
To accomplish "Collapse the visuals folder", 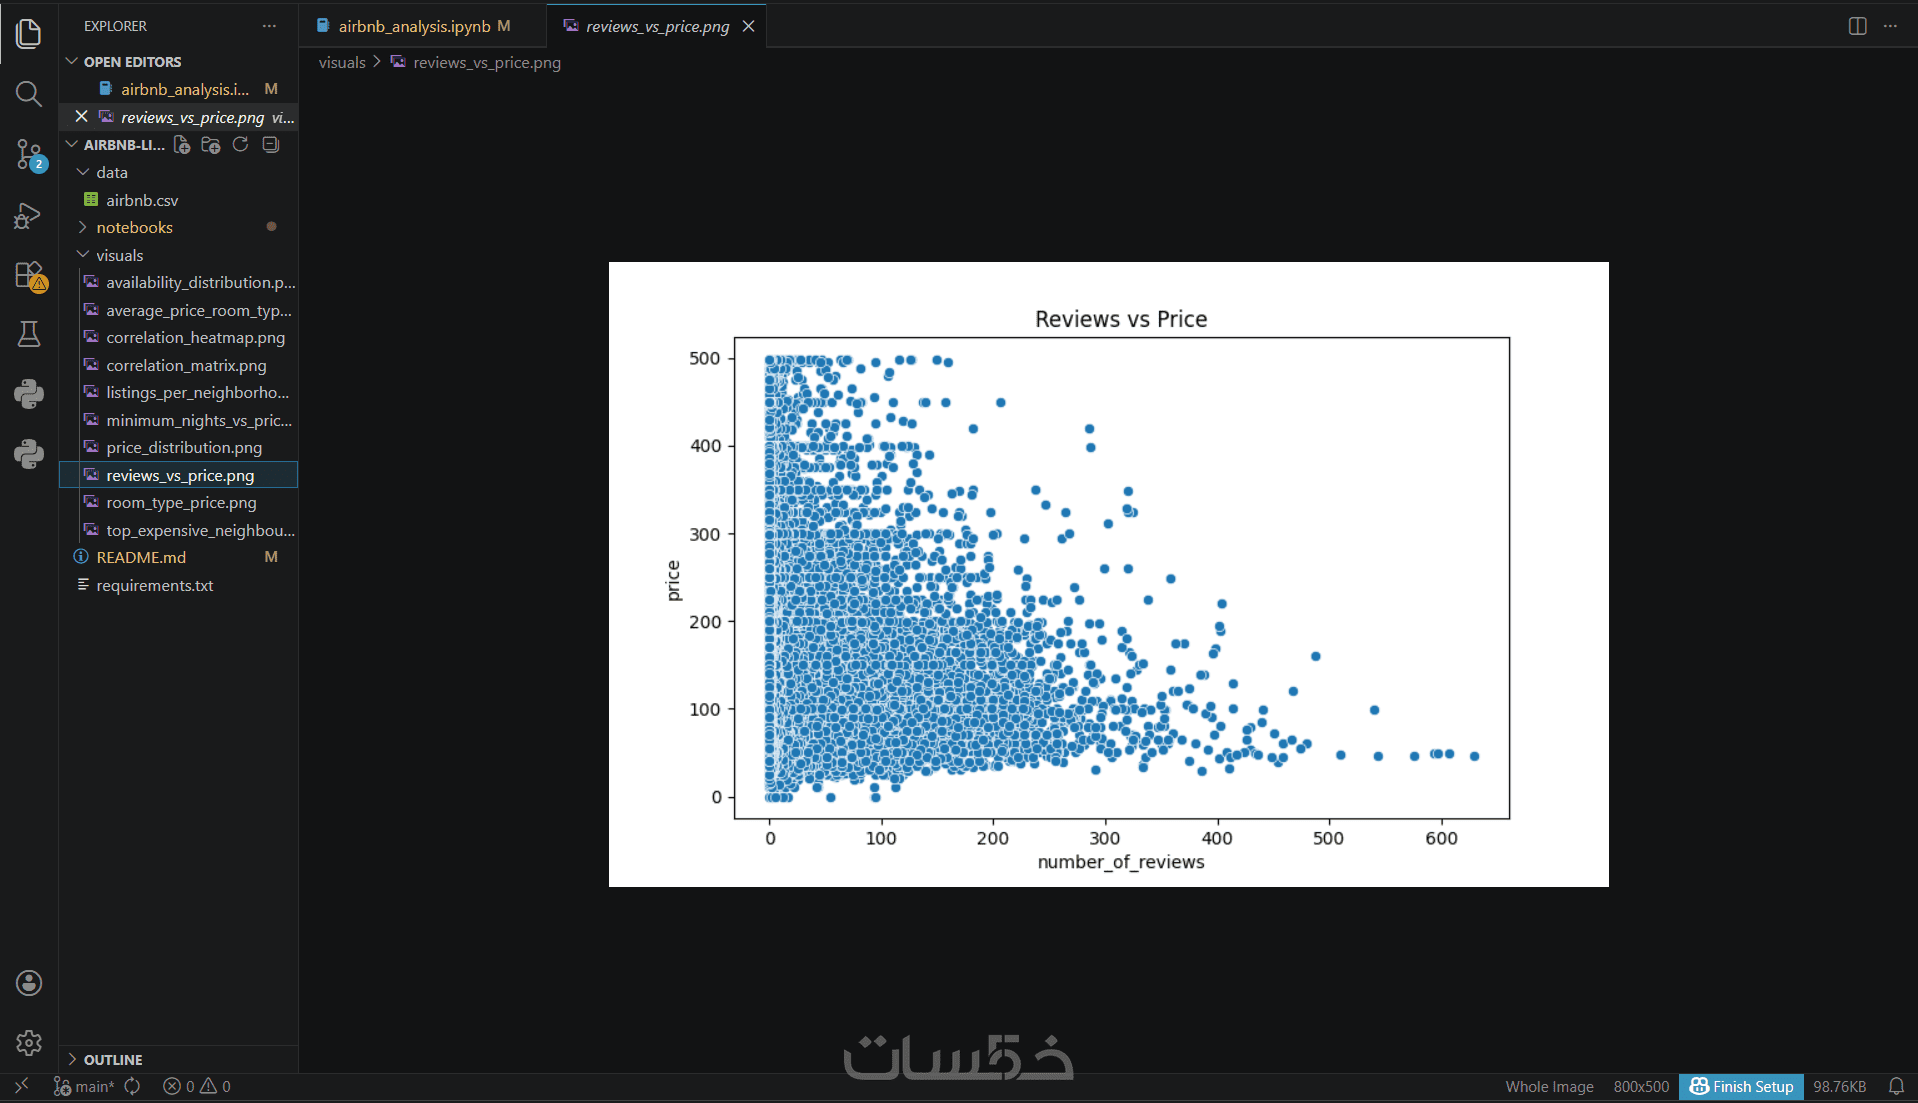I will (x=178, y=255).
